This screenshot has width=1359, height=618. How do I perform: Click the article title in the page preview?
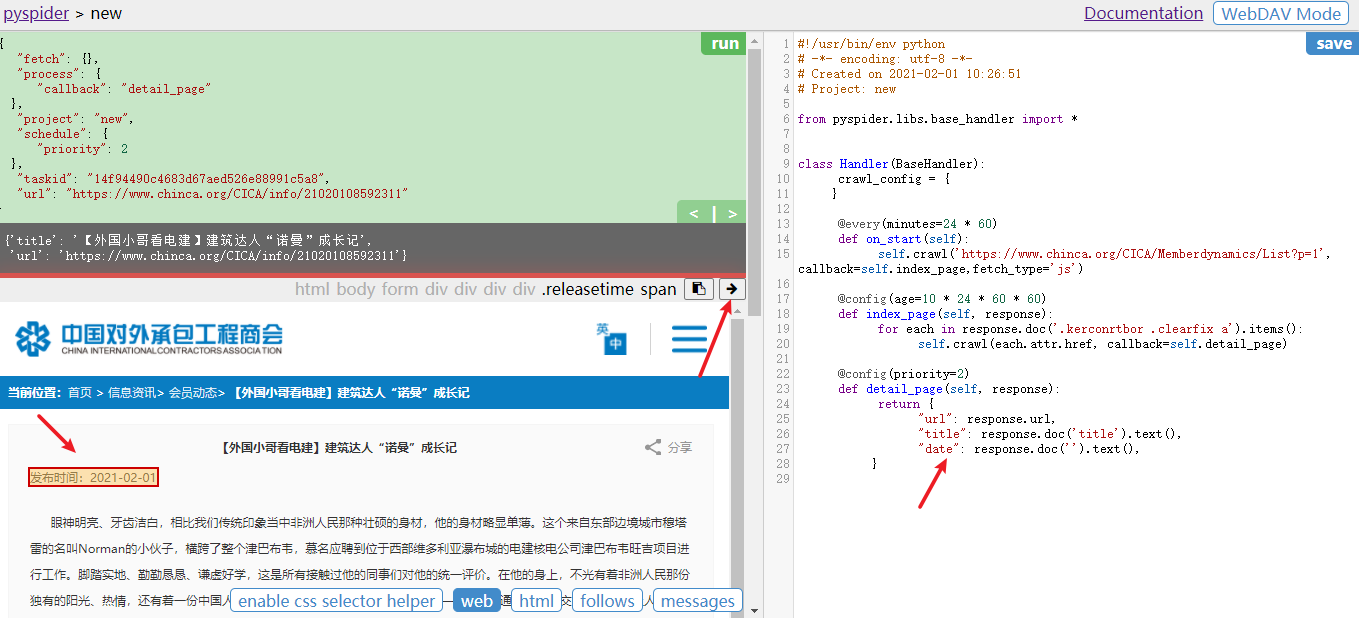(x=338, y=447)
